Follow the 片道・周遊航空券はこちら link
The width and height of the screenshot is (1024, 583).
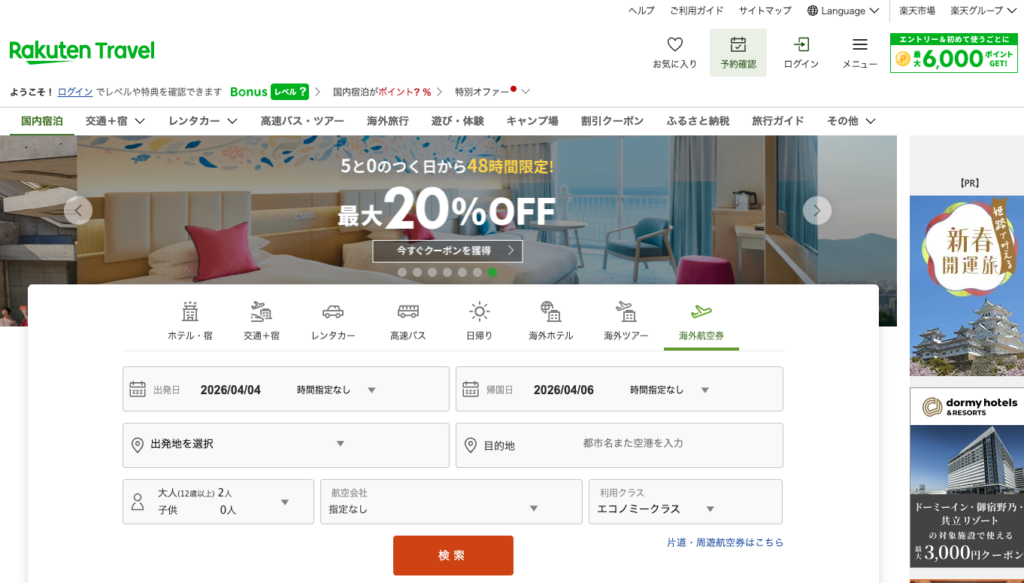724,542
